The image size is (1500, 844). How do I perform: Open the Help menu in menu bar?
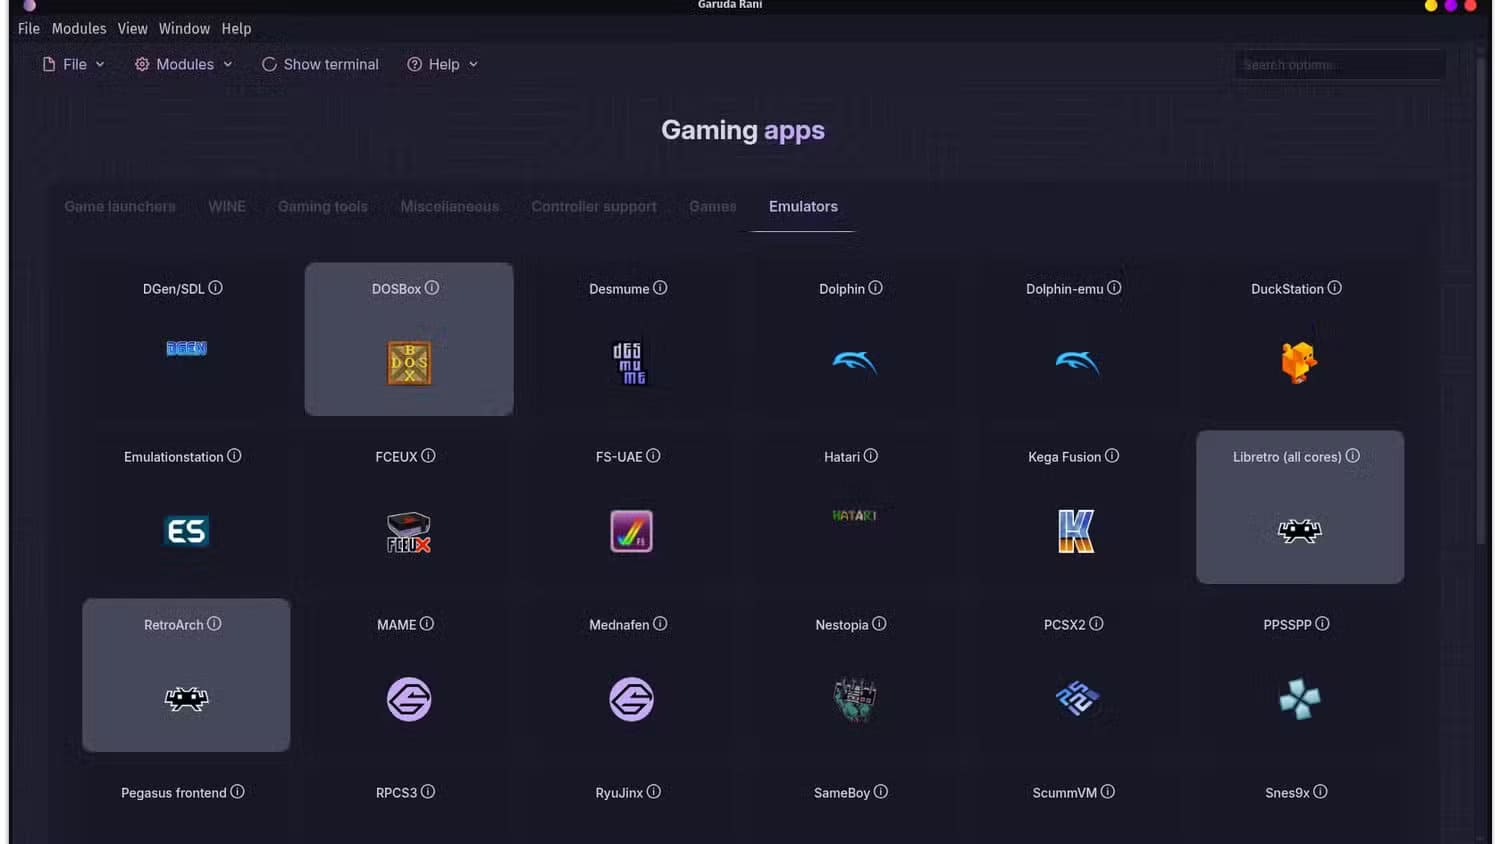(236, 29)
